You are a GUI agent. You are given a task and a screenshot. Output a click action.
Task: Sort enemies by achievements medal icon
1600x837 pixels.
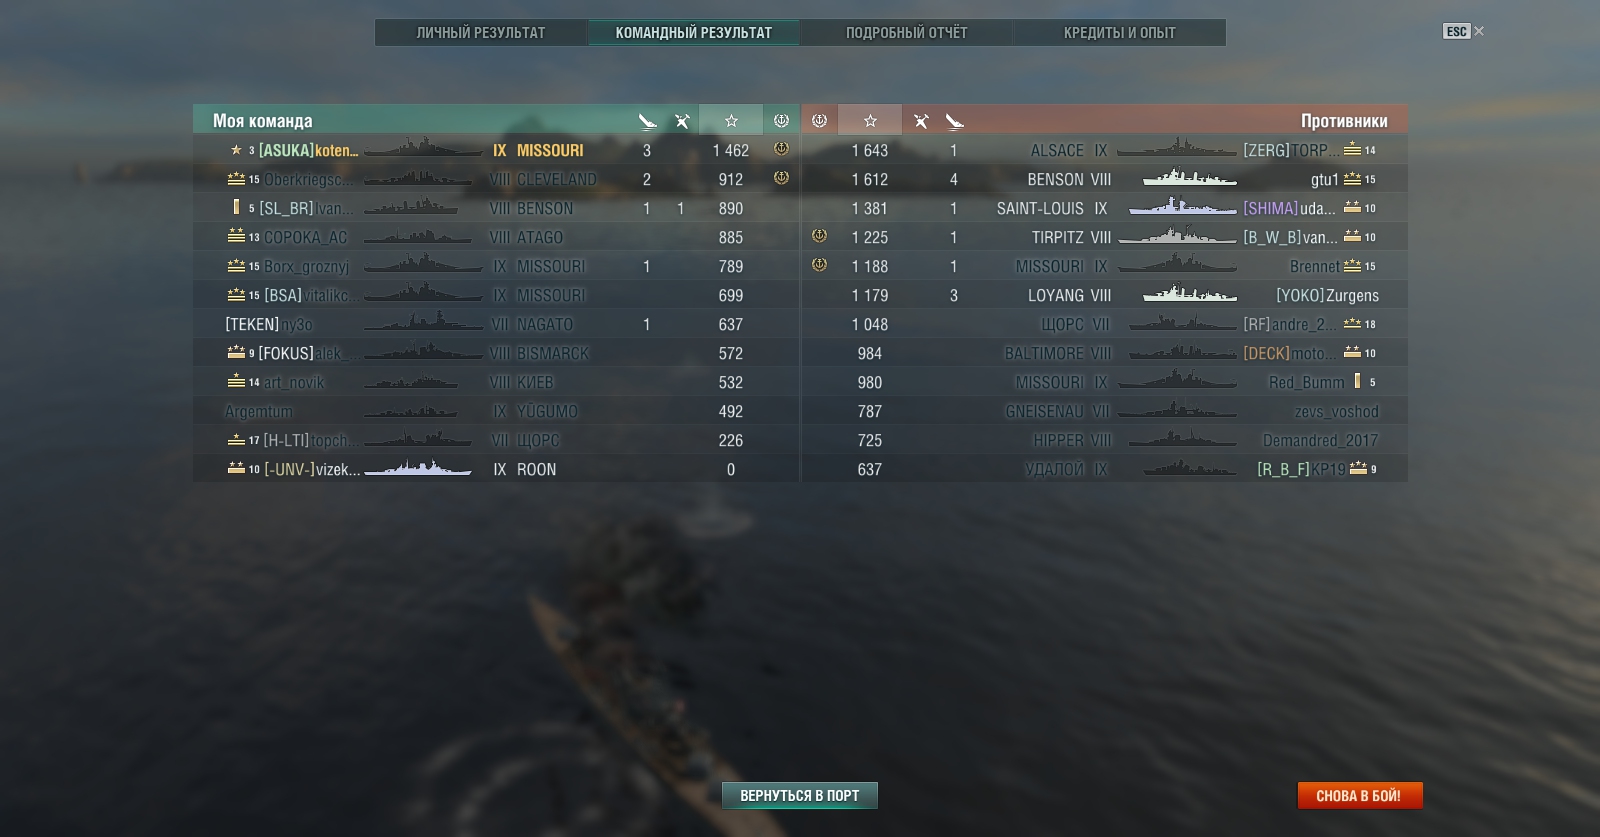tap(819, 120)
